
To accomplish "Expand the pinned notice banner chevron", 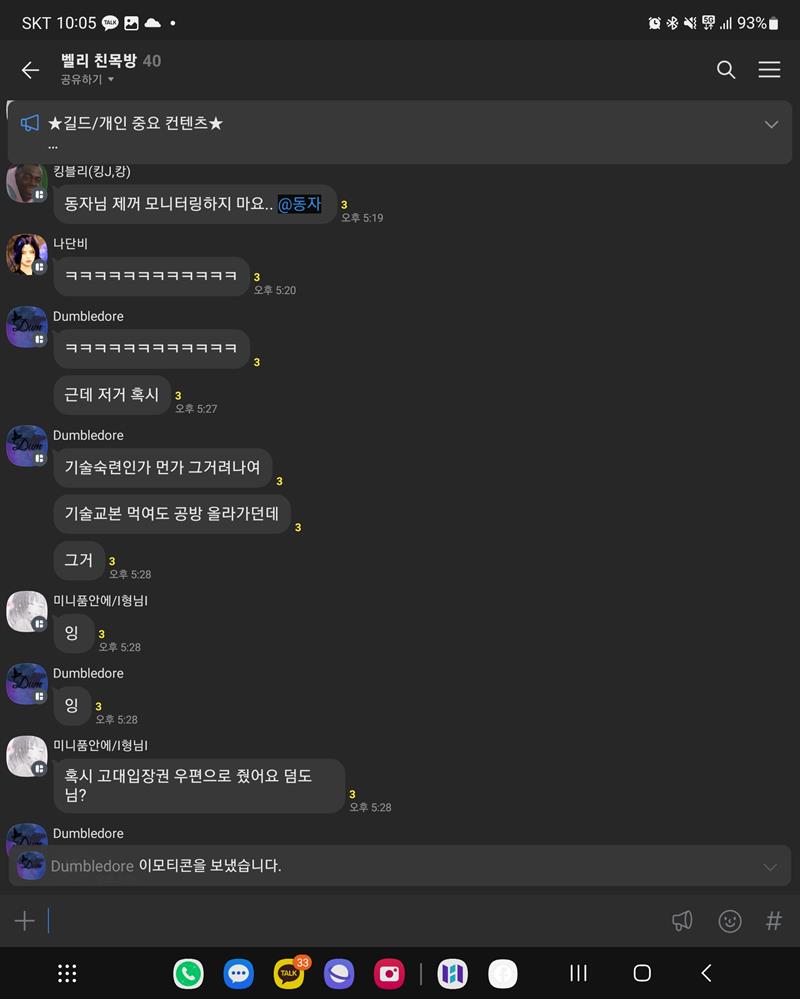I will click(x=771, y=124).
